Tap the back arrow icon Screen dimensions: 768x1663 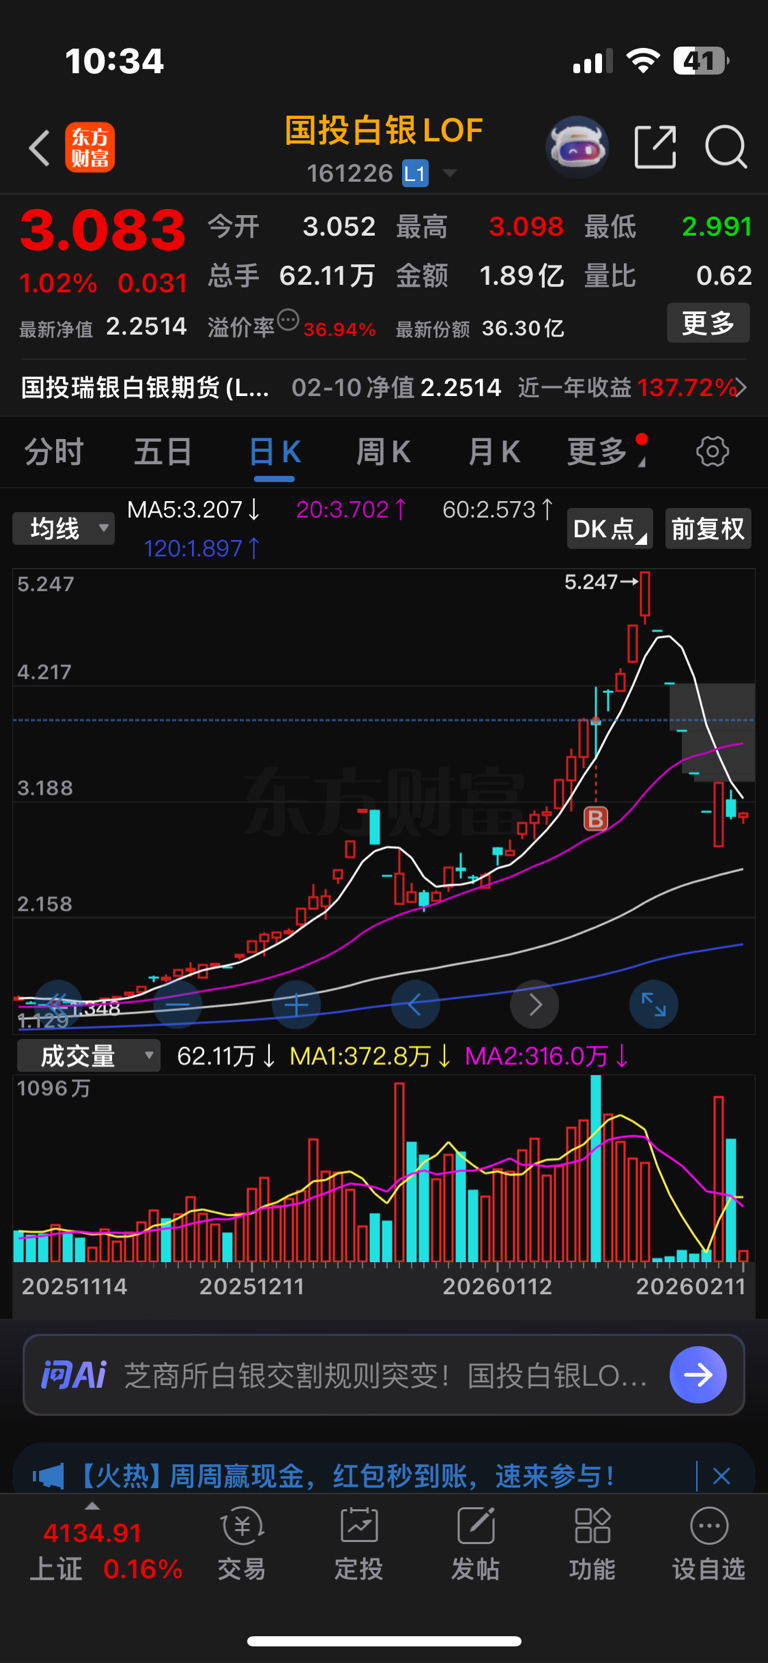click(x=39, y=148)
